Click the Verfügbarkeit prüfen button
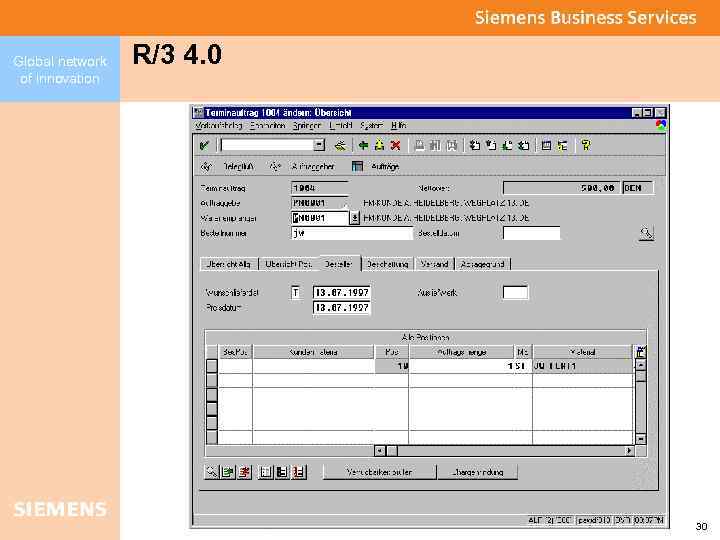Screen dimensions: 720x540 pos(379,472)
